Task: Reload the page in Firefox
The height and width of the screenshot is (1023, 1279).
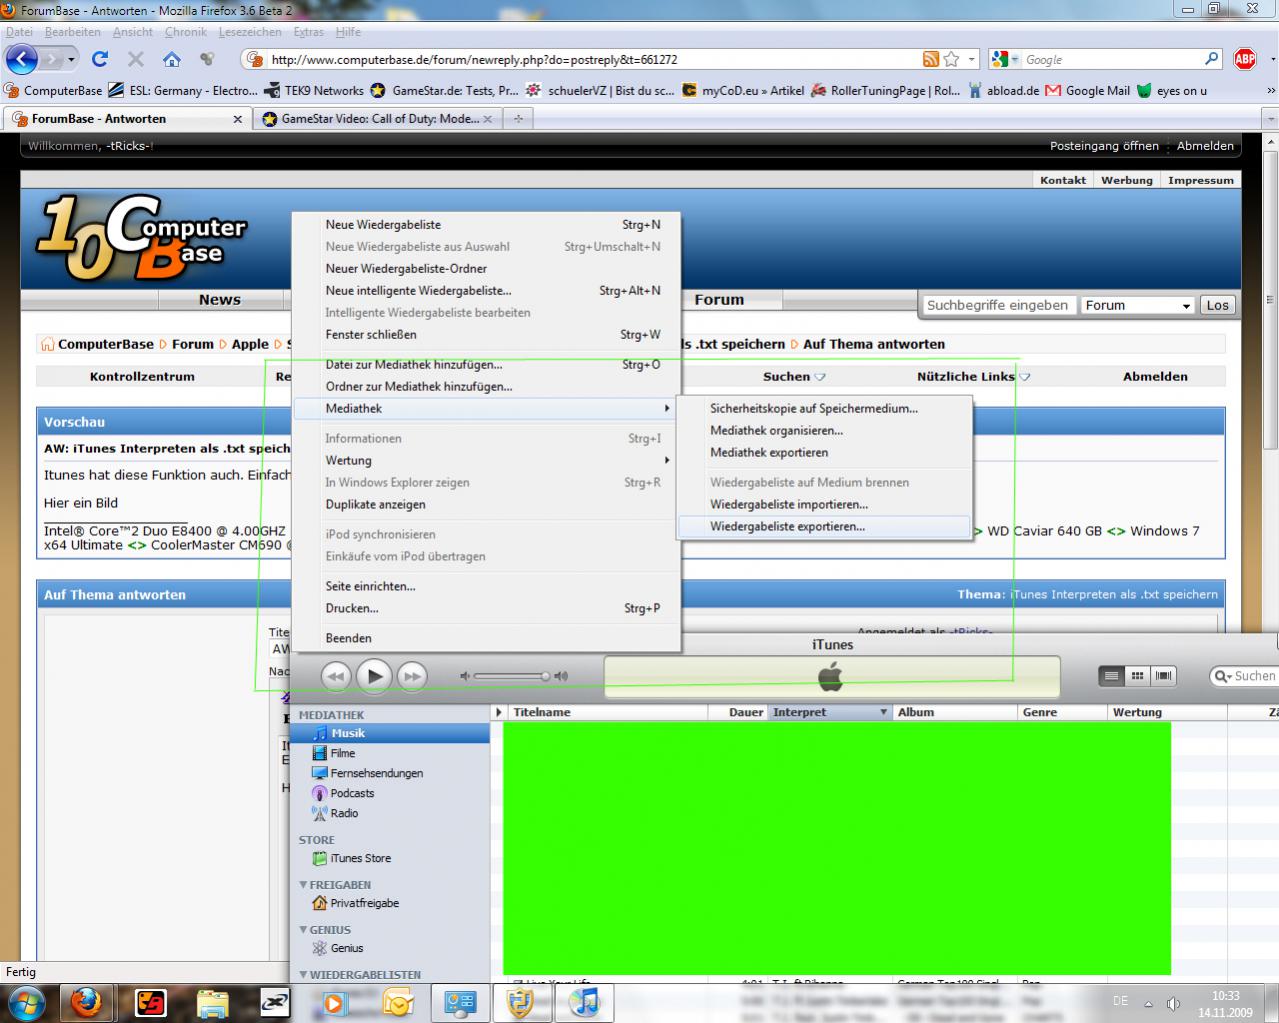Action: pyautogui.click(x=100, y=60)
